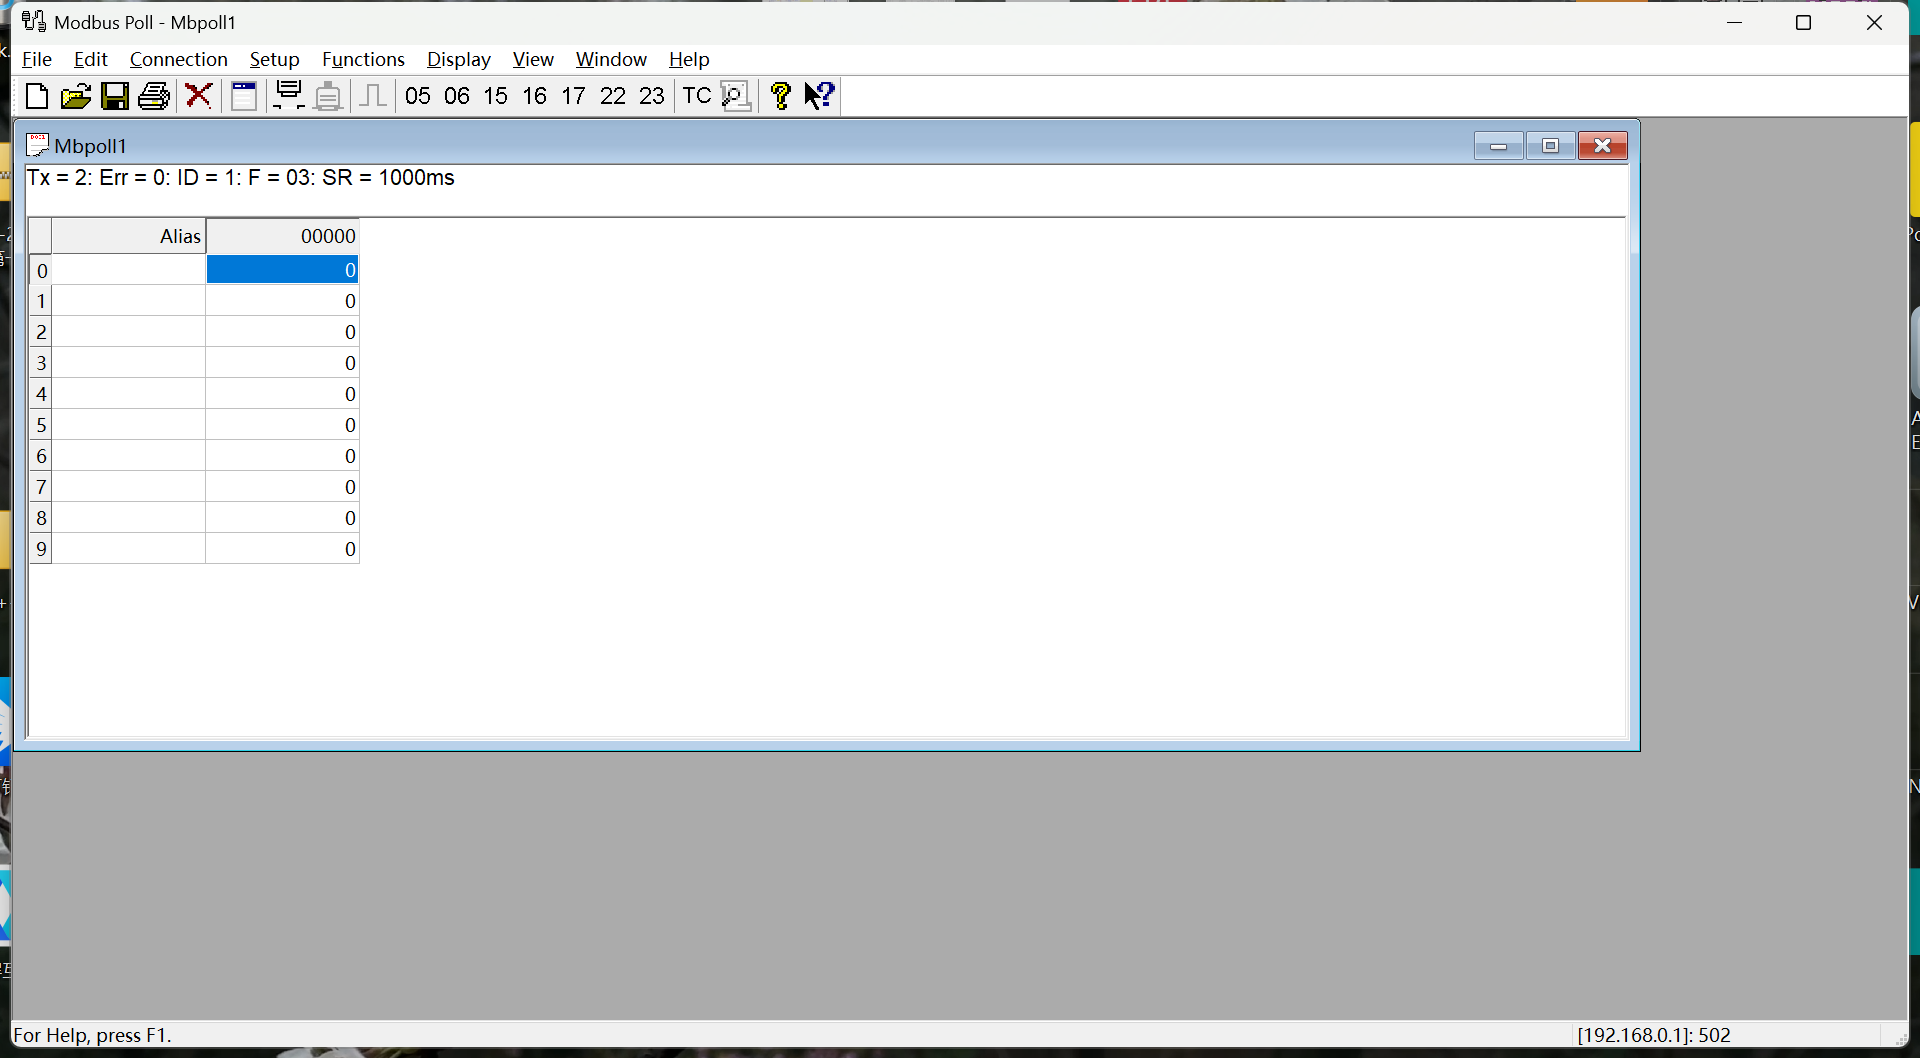This screenshot has height=1058, width=1920.
Task: Select the value cell in row 7
Action: [283, 487]
